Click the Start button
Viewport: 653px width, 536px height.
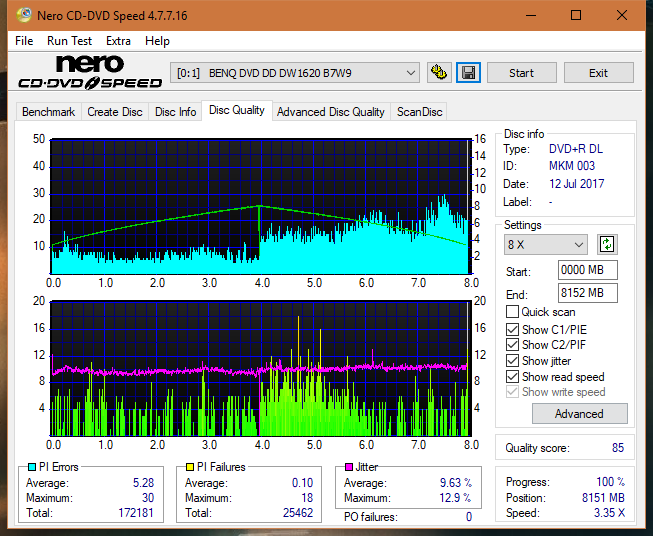pyautogui.click(x=521, y=73)
